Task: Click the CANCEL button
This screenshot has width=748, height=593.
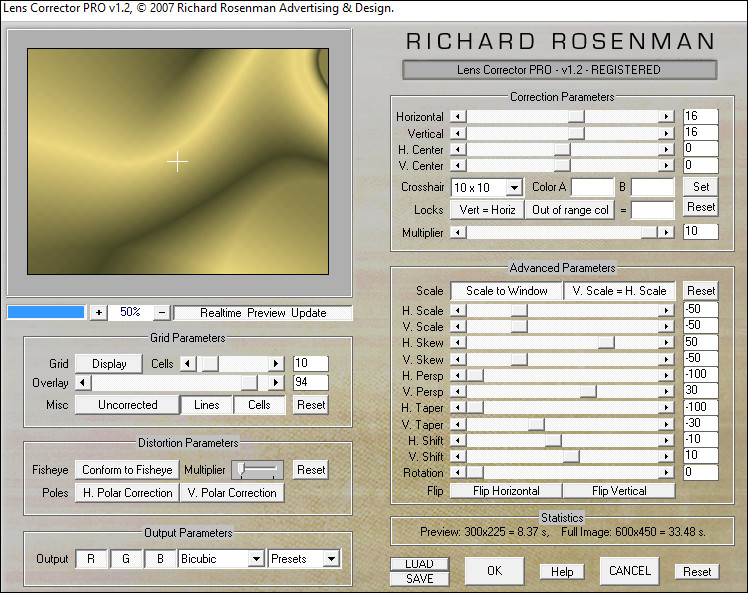Action: pos(630,571)
